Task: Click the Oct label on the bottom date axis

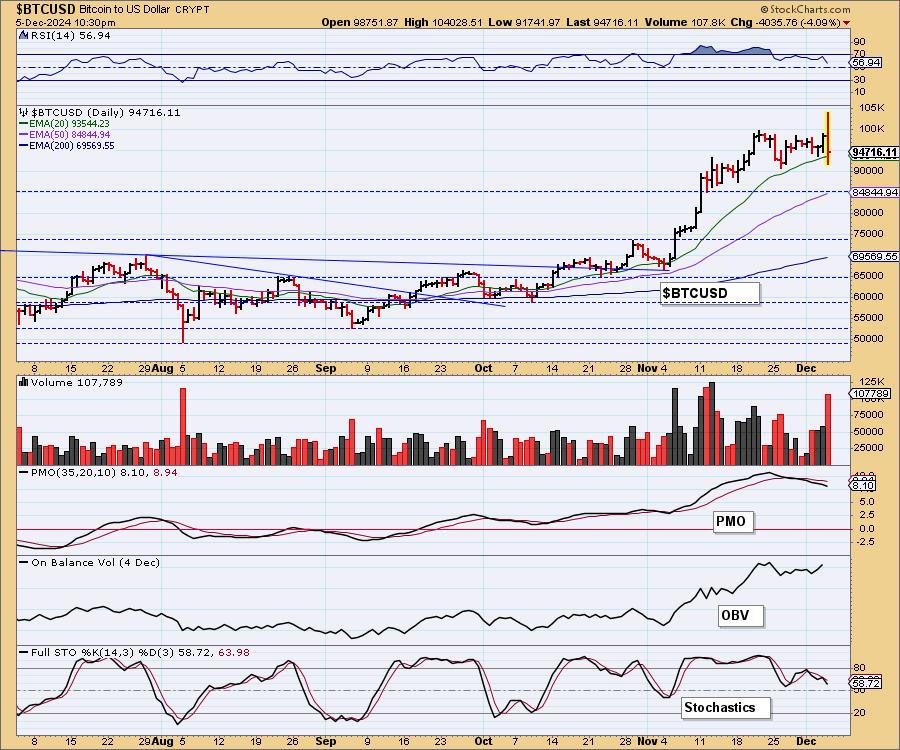Action: tap(484, 741)
